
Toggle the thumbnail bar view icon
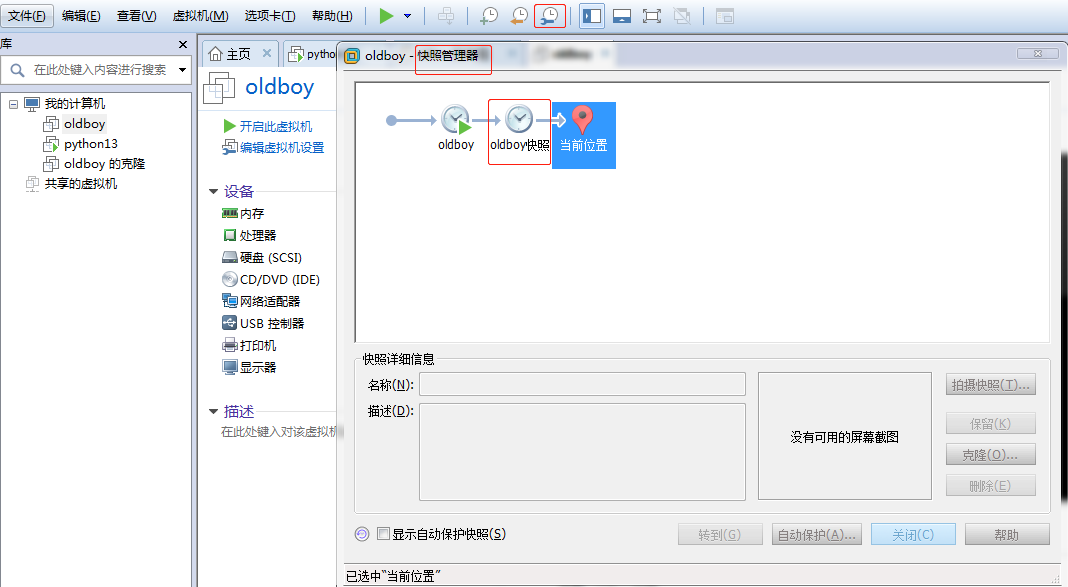coord(622,16)
